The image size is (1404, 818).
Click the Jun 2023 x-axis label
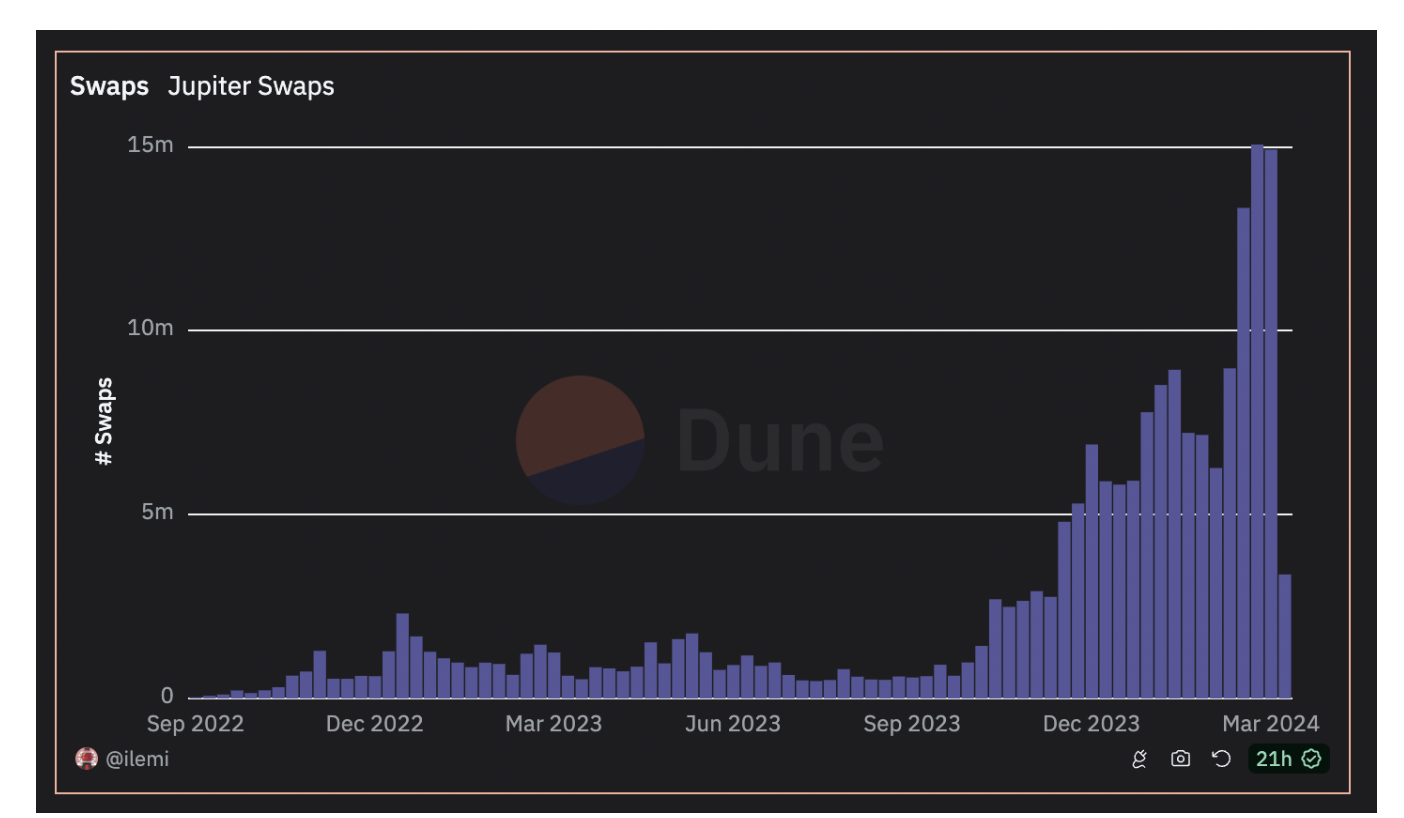733,724
